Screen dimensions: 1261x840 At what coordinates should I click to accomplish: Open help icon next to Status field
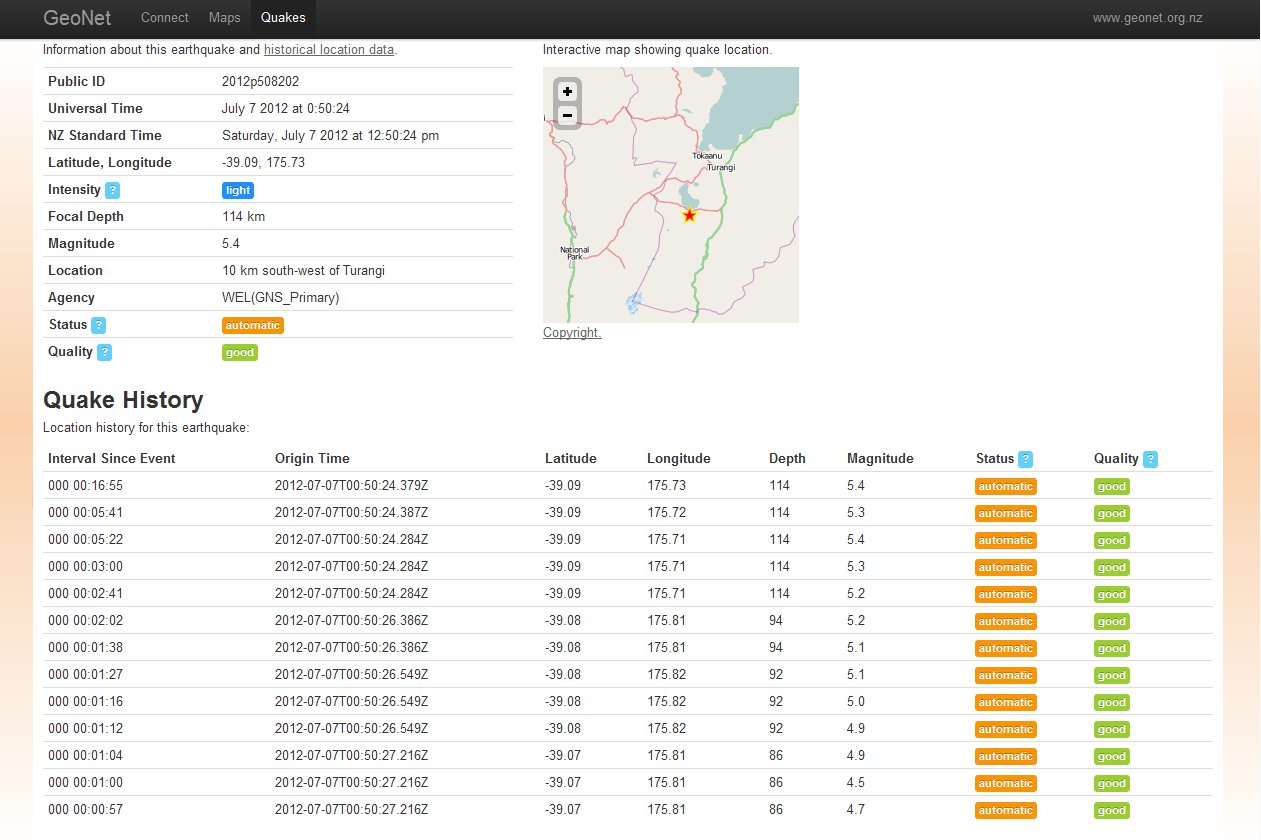[98, 325]
